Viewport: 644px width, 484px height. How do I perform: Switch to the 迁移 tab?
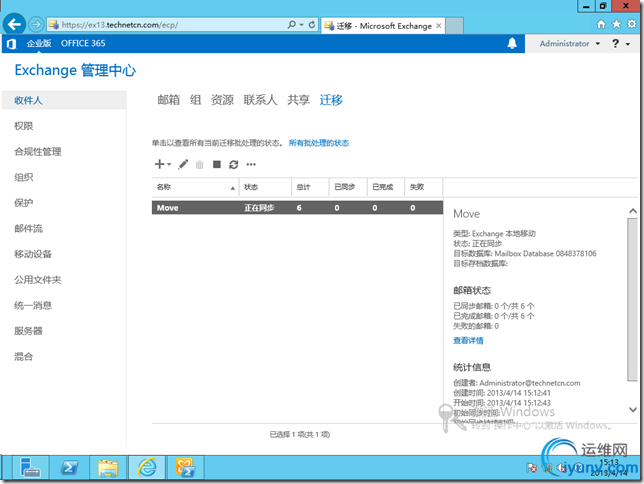tap(331, 99)
